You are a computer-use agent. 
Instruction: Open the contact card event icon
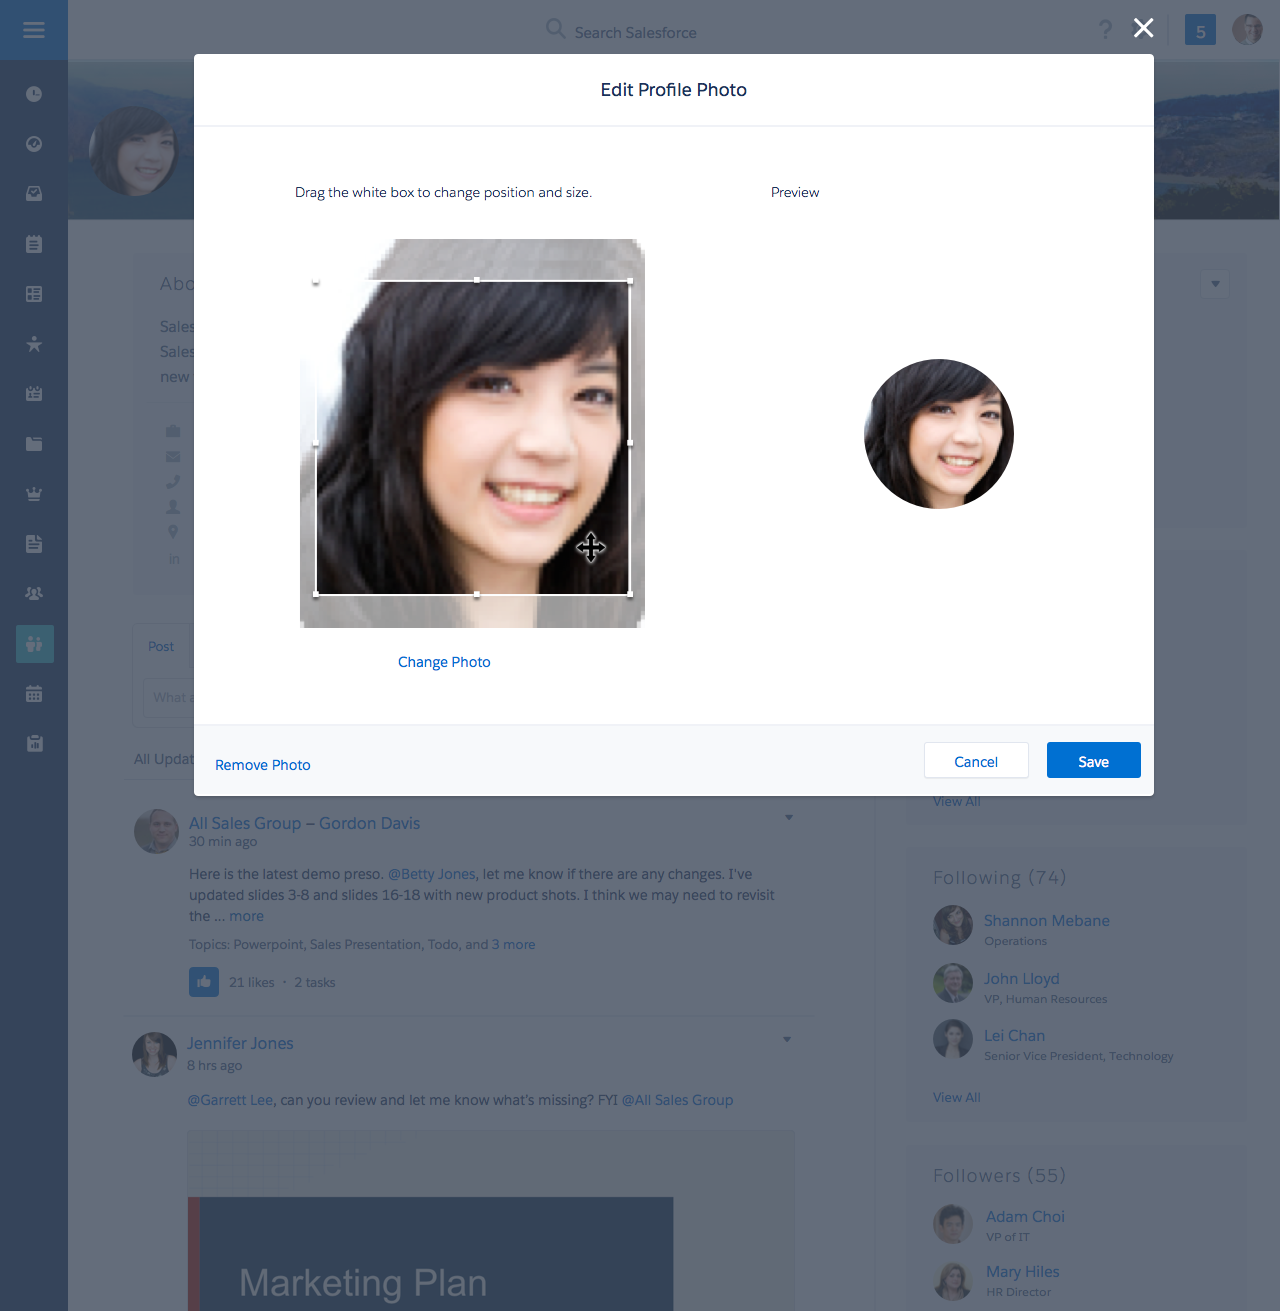tap(34, 394)
